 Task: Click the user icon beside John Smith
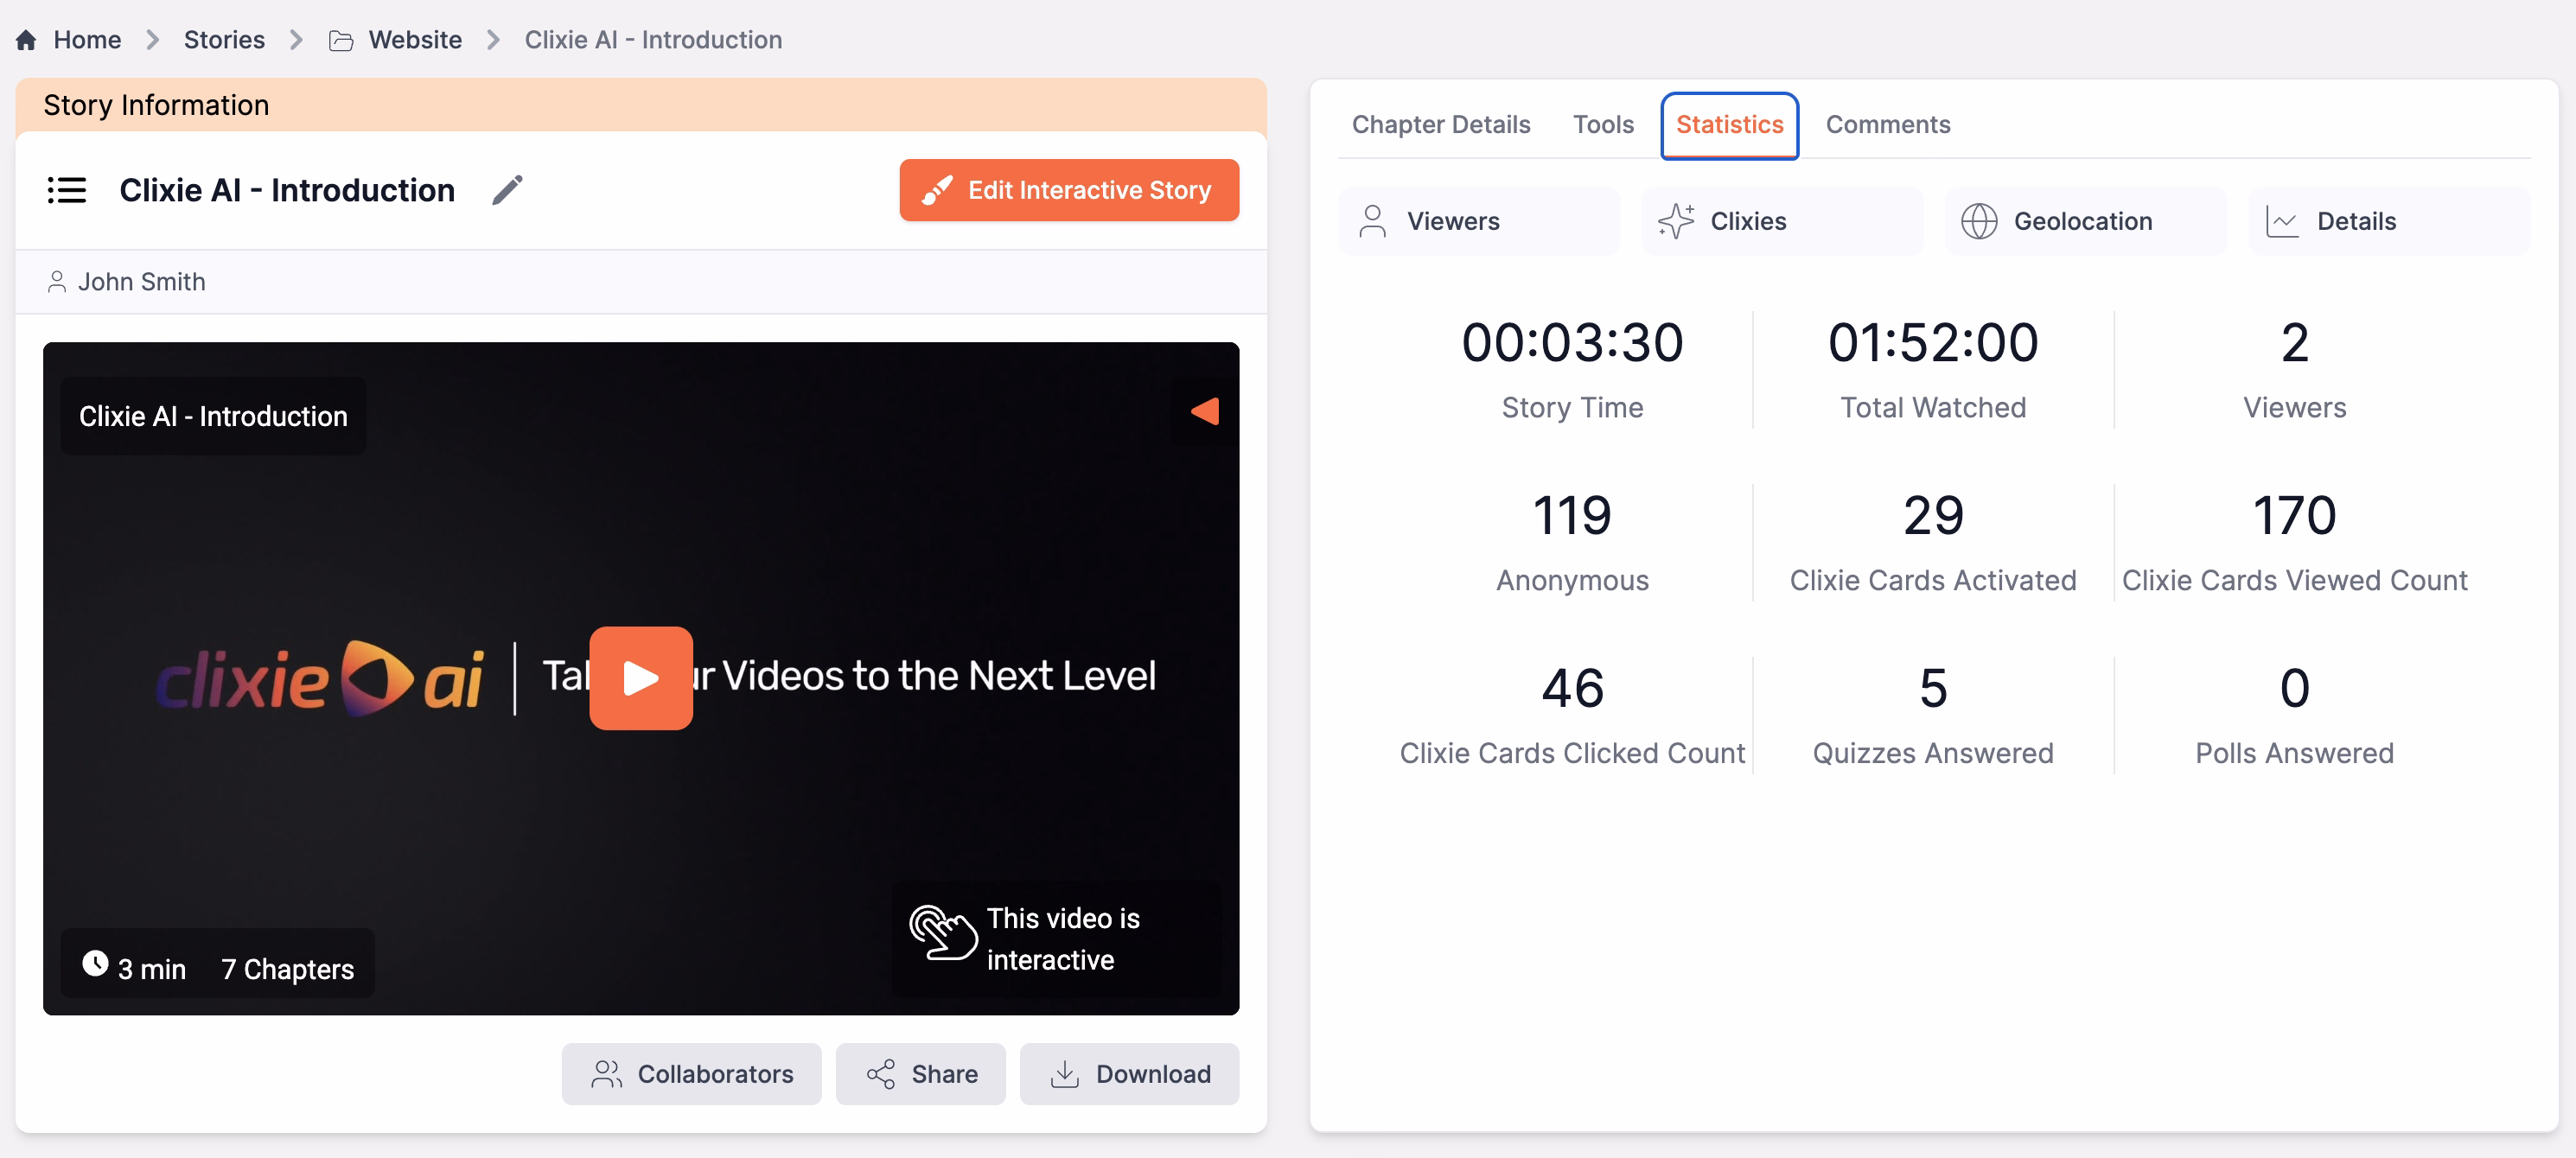point(57,282)
